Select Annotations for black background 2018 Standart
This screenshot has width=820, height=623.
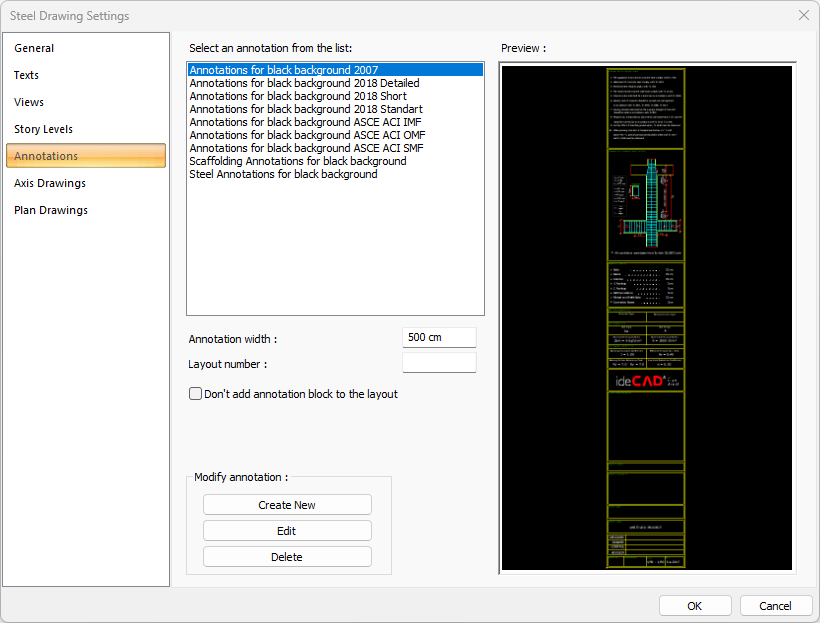[305, 109]
